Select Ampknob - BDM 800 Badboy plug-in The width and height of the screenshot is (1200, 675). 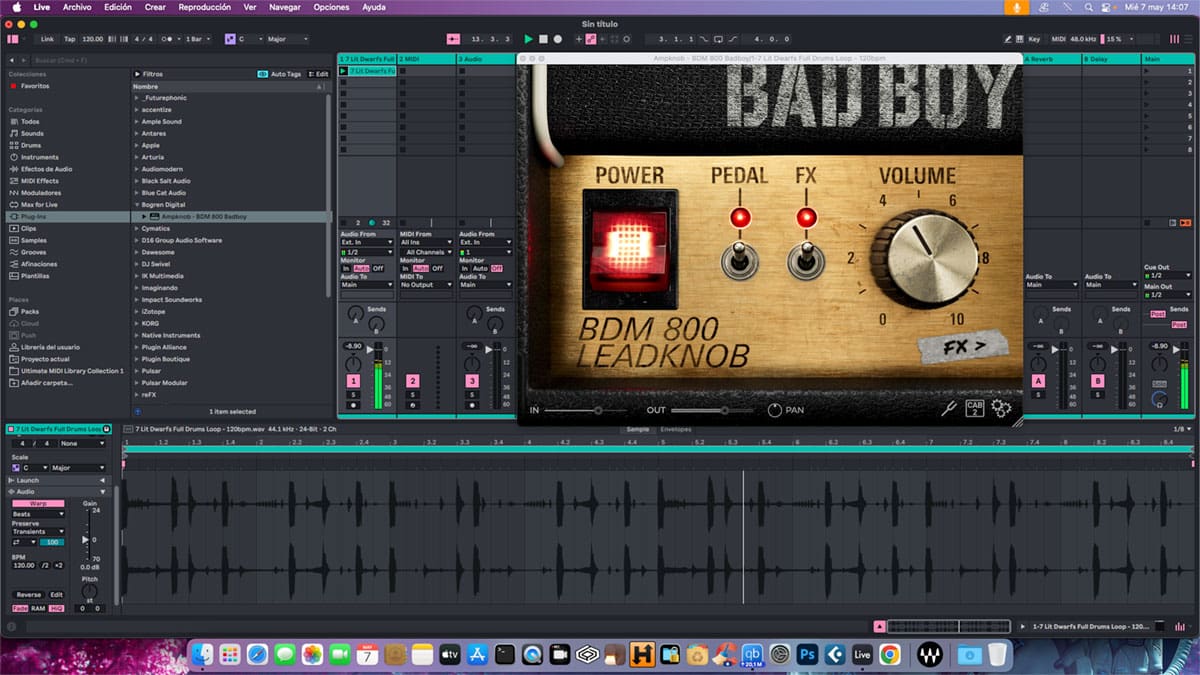[203, 216]
